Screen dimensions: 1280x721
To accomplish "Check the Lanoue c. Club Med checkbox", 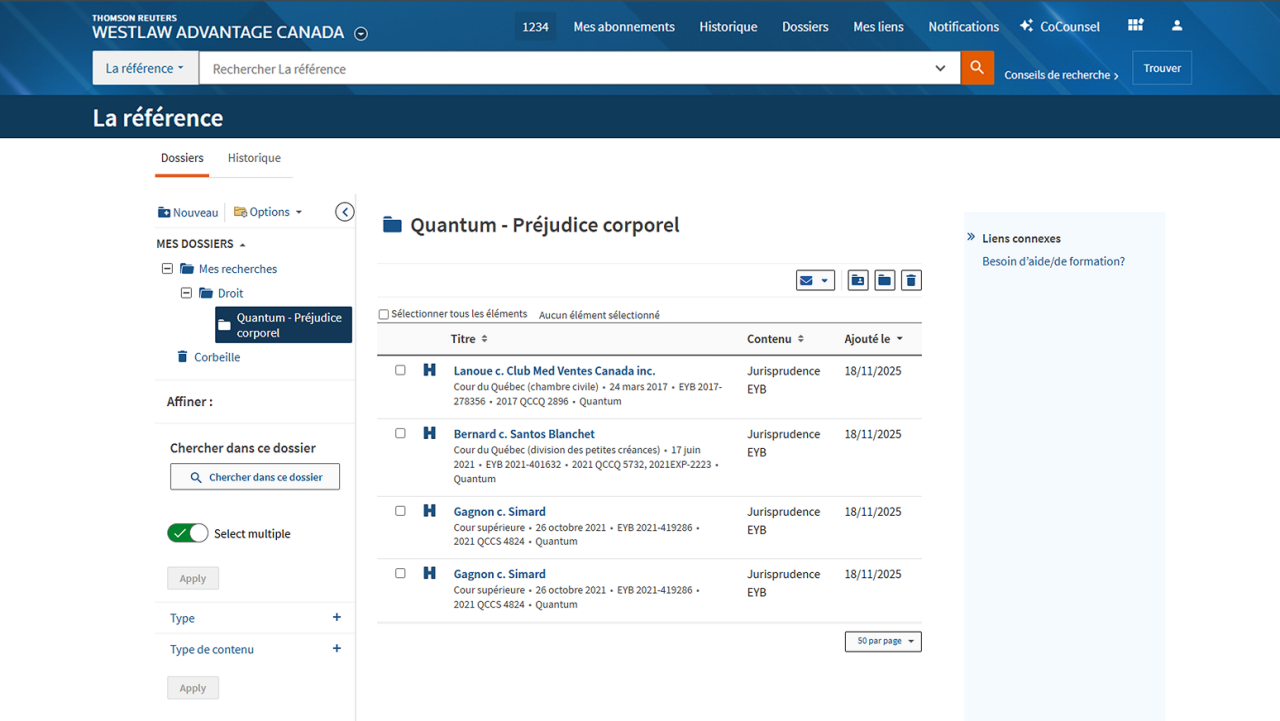I will tap(400, 370).
